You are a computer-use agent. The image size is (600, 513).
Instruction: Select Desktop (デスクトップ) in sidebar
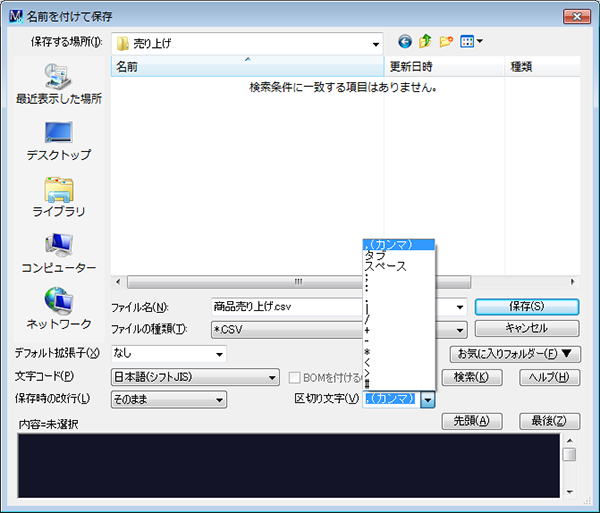(58, 141)
